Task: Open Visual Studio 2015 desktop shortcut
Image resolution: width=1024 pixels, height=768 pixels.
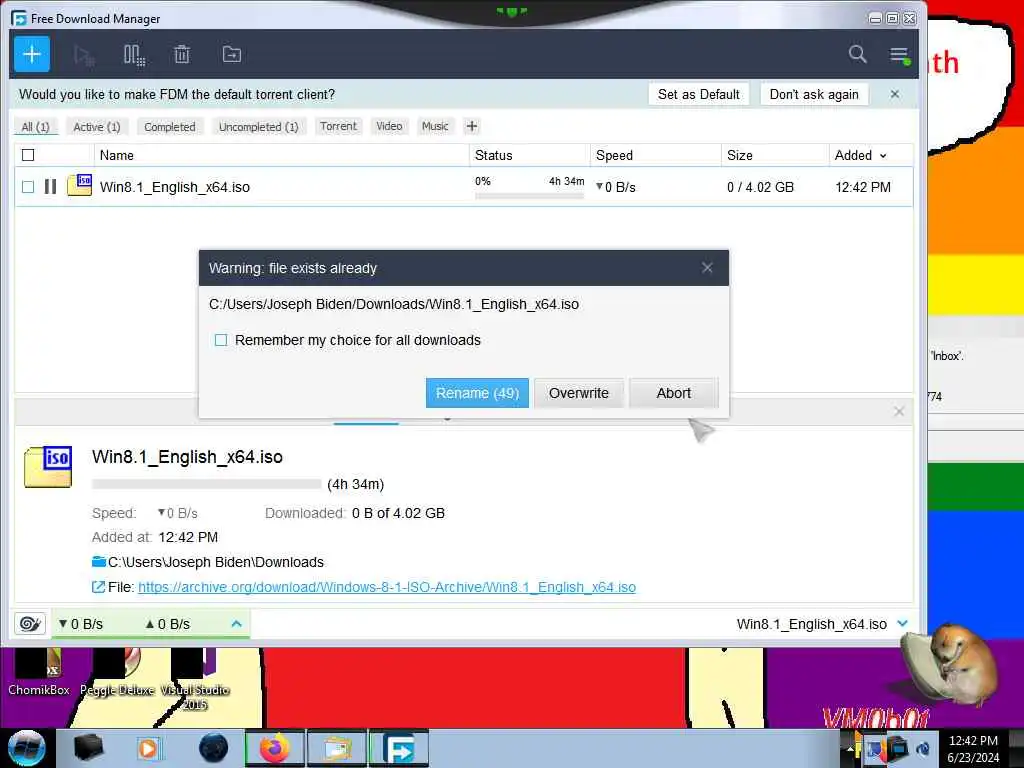Action: click(x=195, y=679)
